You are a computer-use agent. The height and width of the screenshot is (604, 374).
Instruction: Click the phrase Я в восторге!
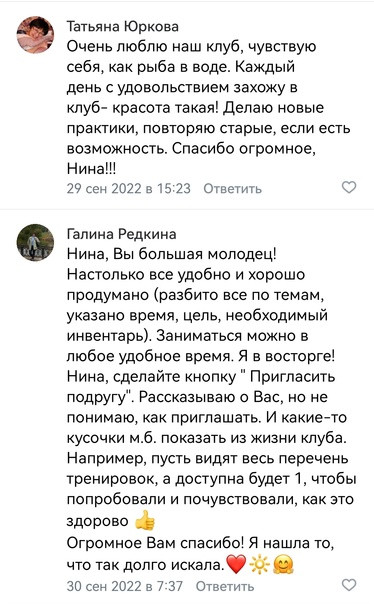[286, 356]
